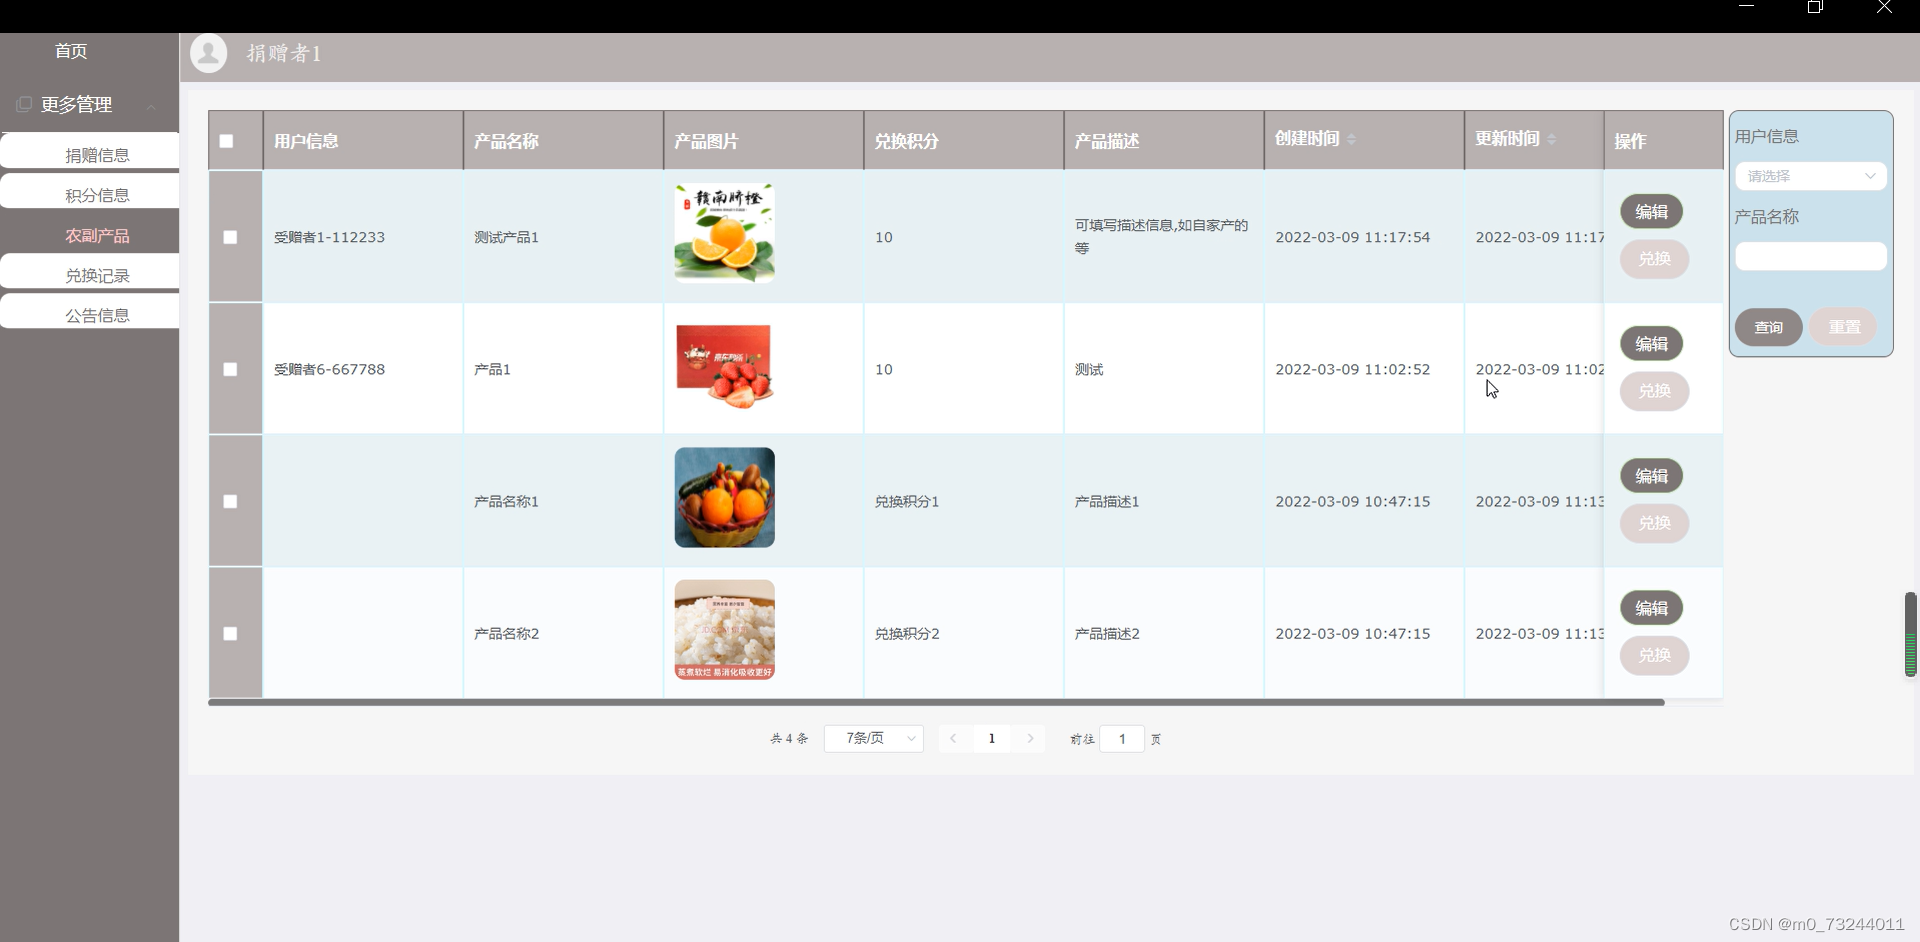Viewport: 1920px width, 942px height.
Task: Open the rice product image thumbnail
Action: pyautogui.click(x=724, y=630)
